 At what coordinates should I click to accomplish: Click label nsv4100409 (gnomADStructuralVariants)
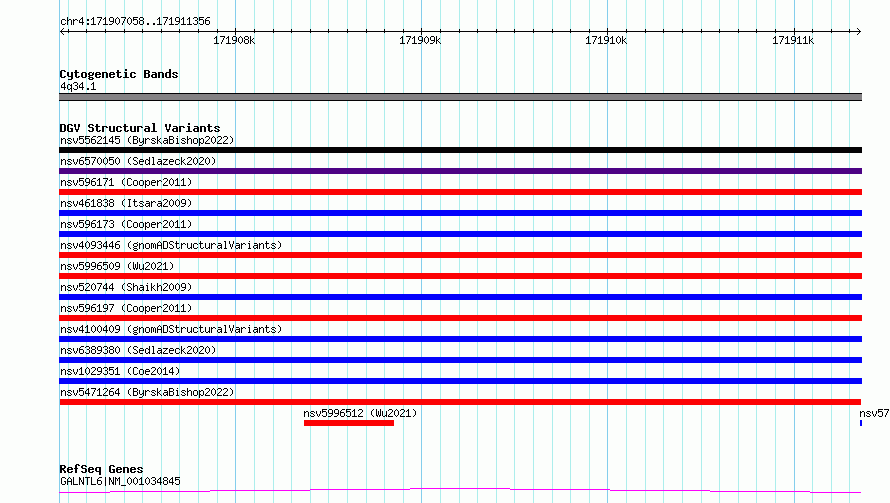tap(171, 329)
